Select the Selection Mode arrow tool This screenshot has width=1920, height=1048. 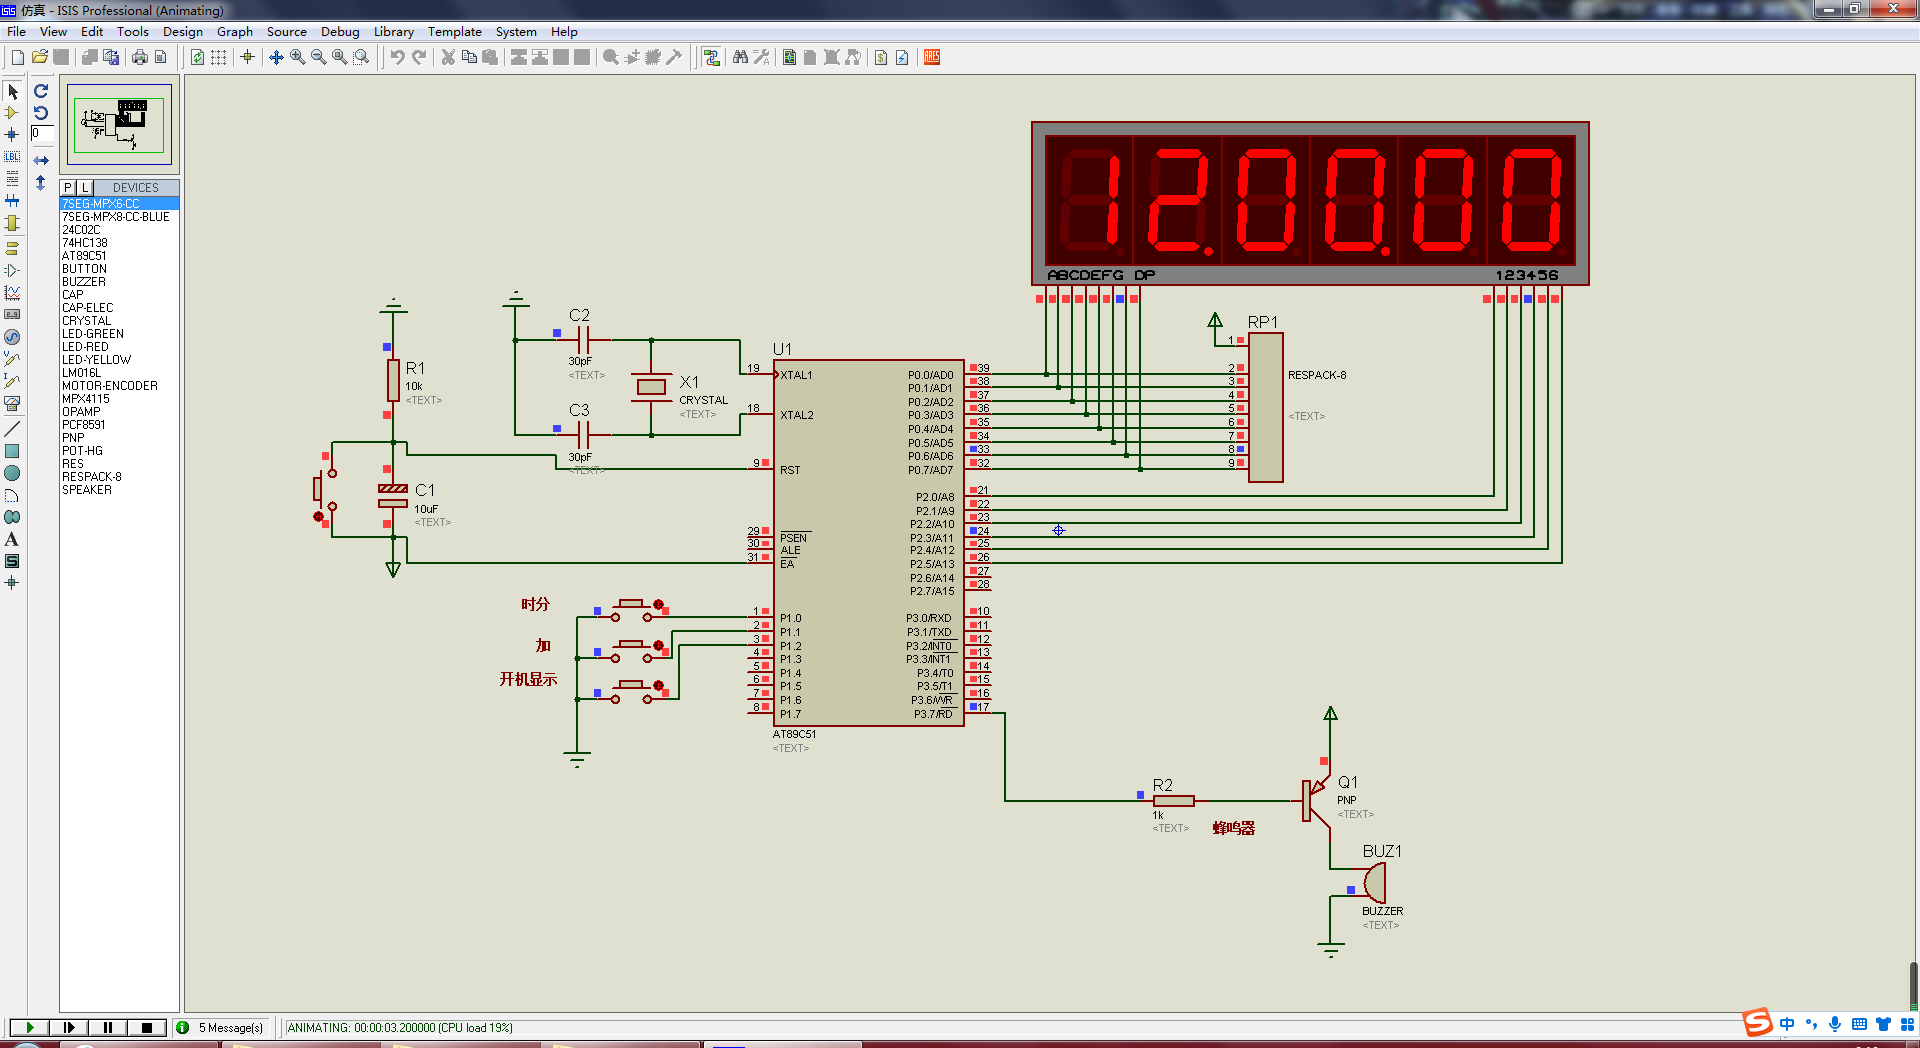(12, 91)
